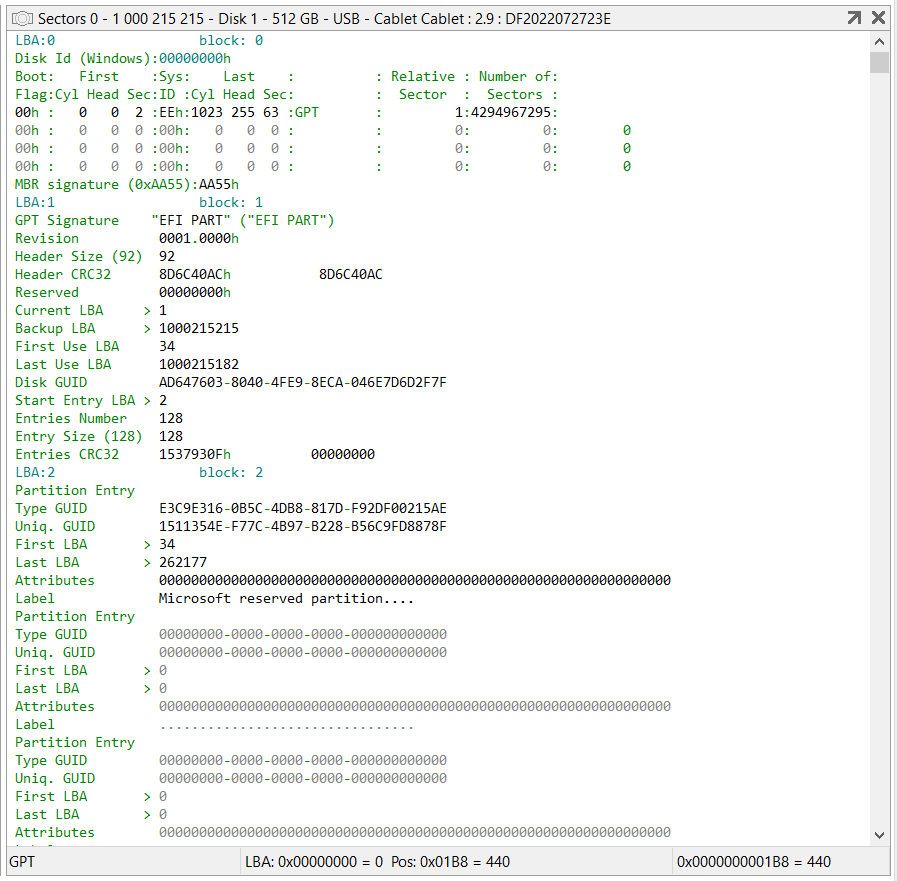Click Revision value 0001.0000h
The image size is (897, 881).
199,239
